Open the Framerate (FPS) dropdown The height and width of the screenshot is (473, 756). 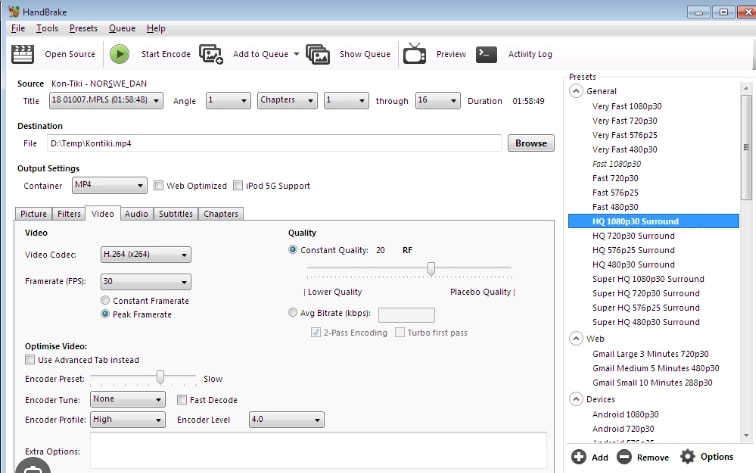146,282
